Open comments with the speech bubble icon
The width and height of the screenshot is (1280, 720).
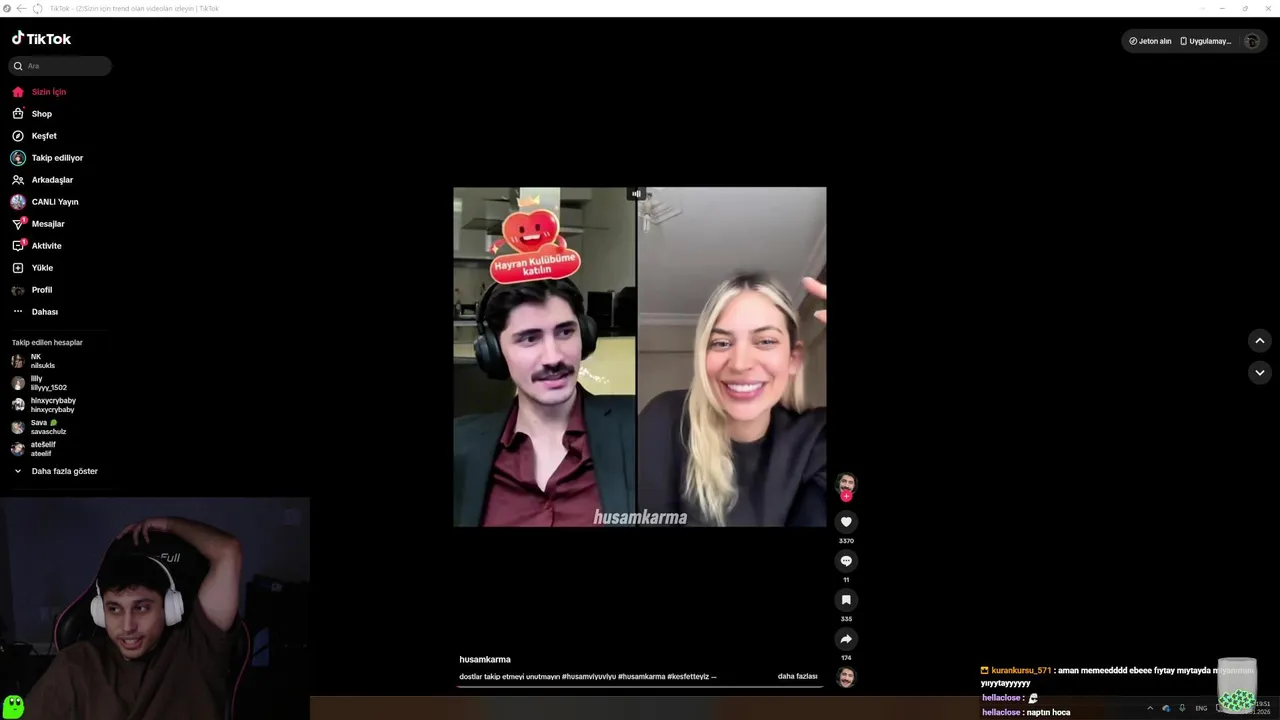coord(846,561)
